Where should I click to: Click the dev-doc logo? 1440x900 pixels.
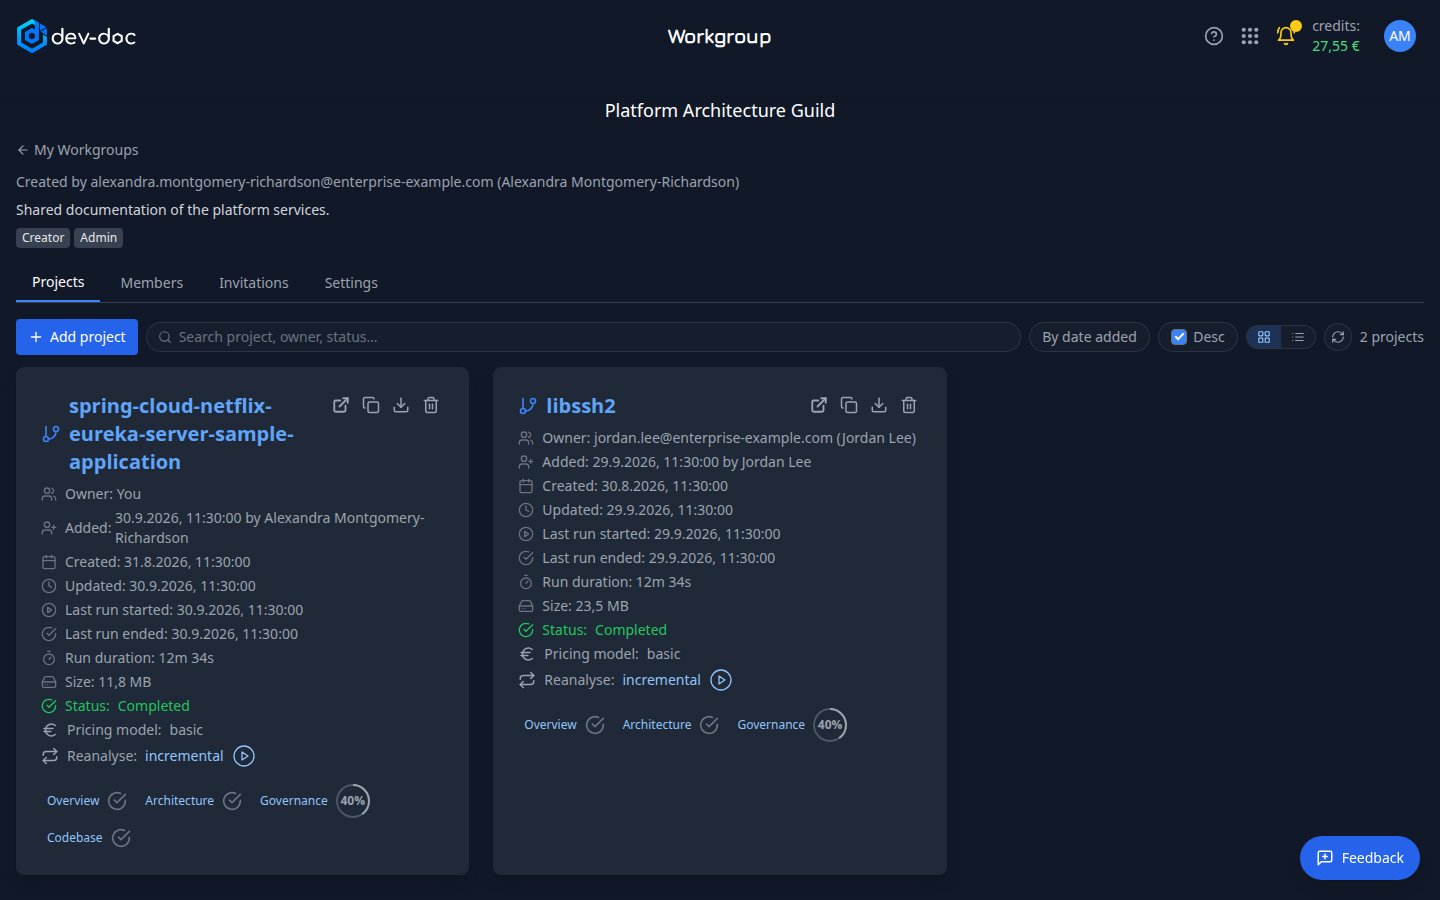click(x=76, y=37)
